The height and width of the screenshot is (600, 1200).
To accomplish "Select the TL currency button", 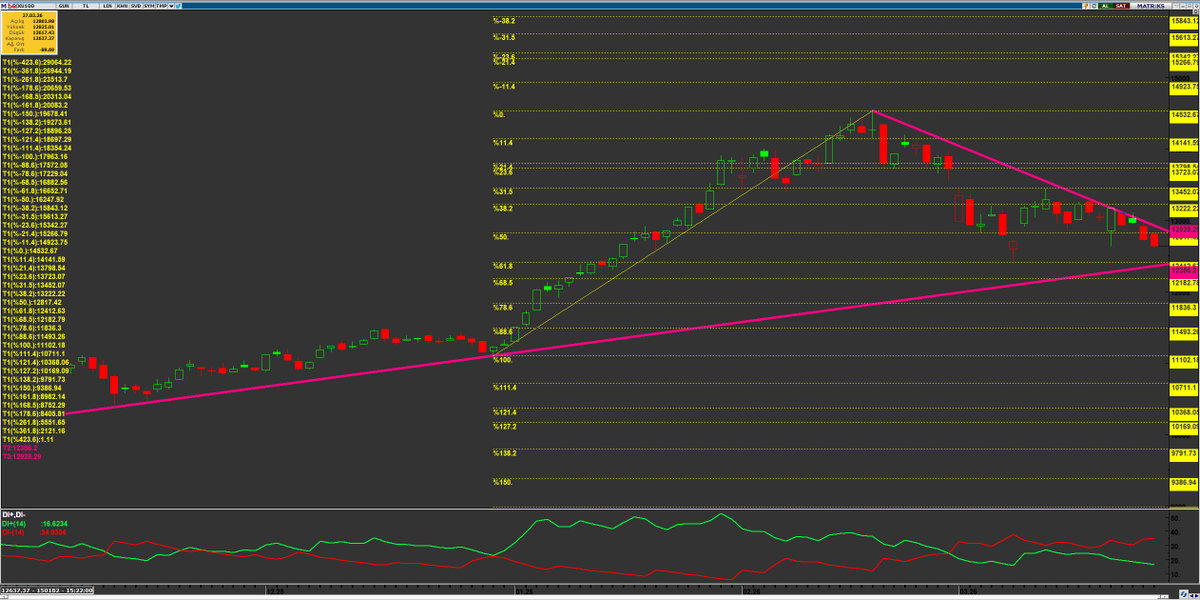I will 86,6.
